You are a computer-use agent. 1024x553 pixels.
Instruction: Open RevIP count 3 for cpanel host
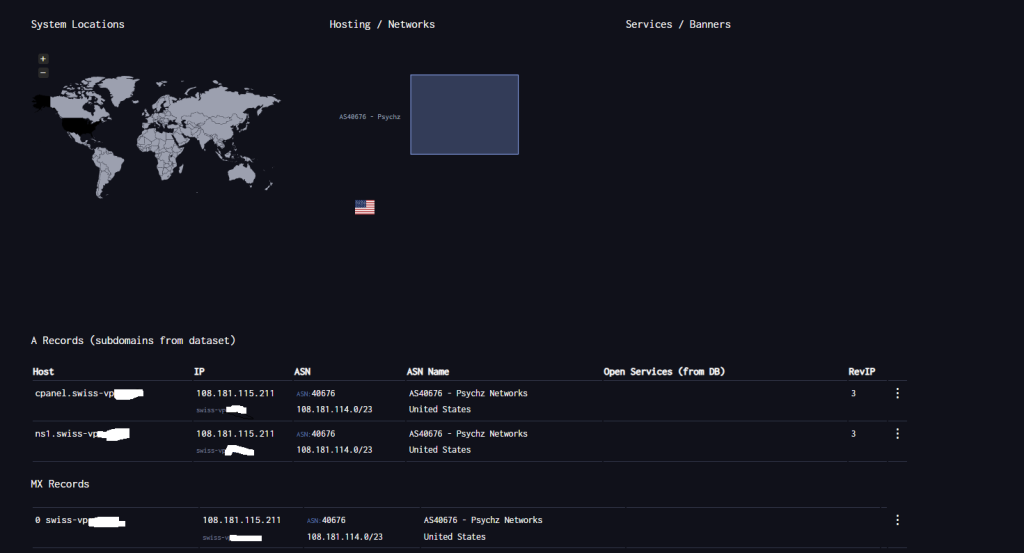tap(853, 393)
